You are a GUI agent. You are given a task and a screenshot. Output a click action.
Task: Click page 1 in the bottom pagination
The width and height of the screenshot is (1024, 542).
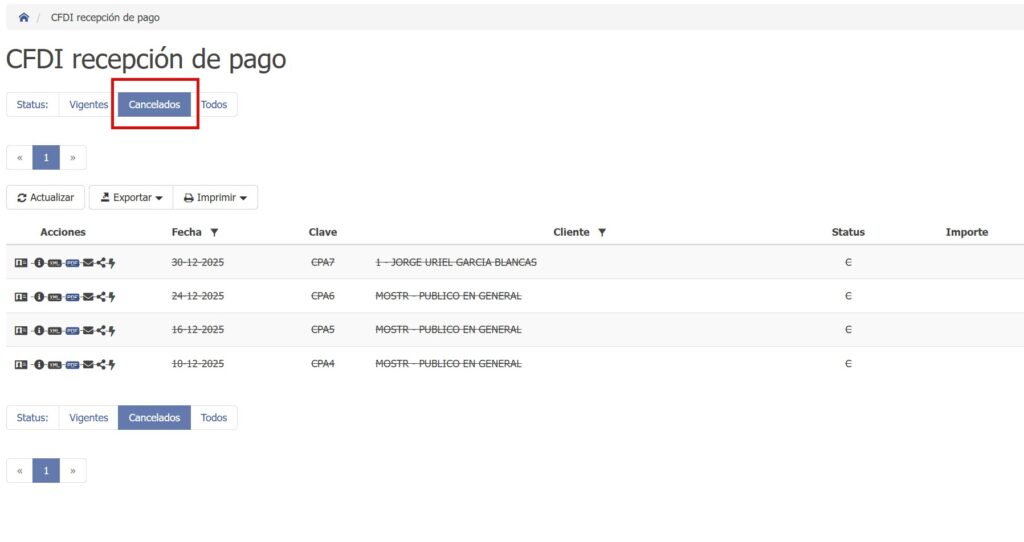point(46,471)
